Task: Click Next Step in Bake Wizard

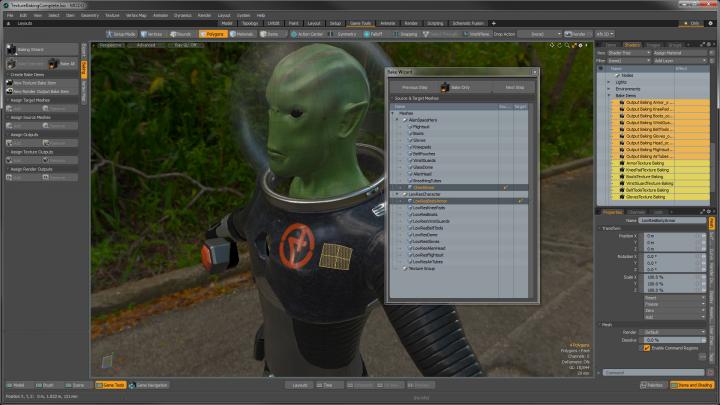Action: [514, 87]
